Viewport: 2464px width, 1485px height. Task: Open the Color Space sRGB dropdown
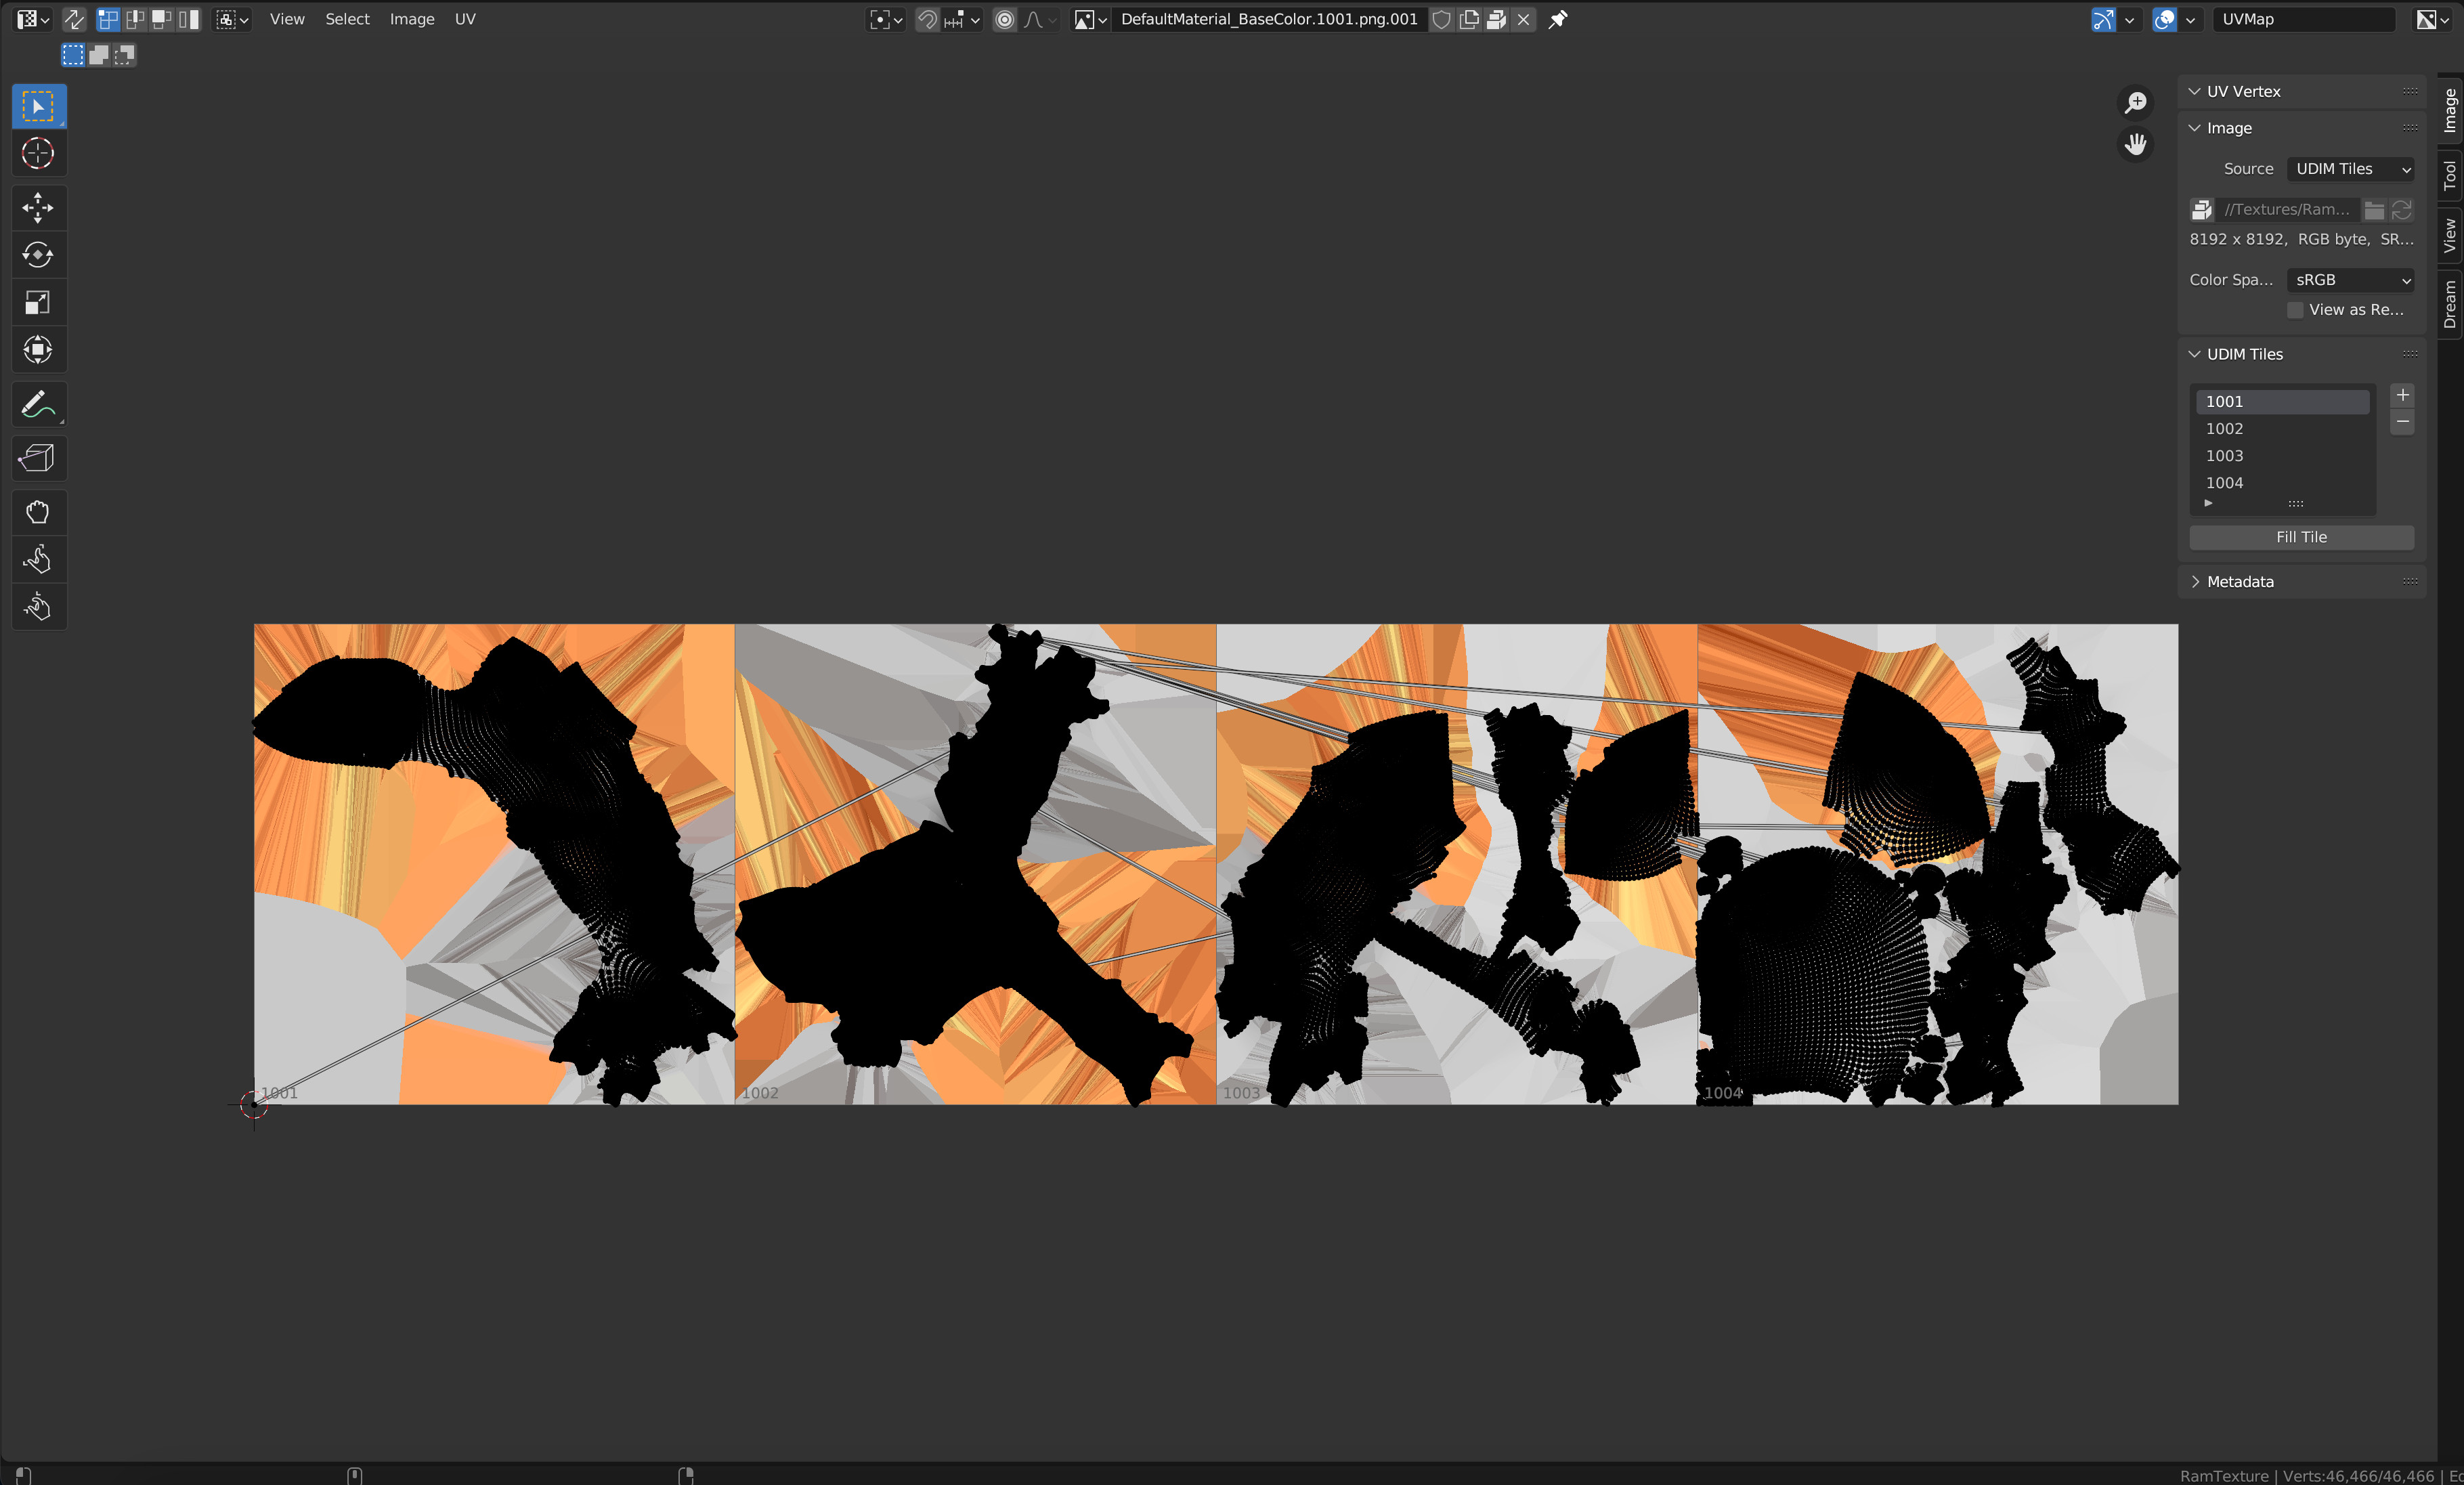click(x=2350, y=280)
